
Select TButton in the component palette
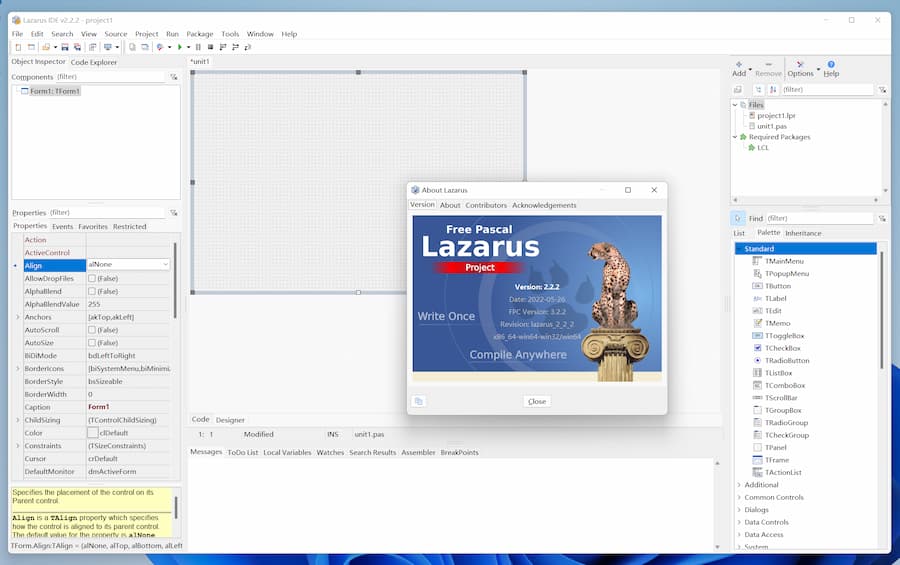tap(777, 286)
